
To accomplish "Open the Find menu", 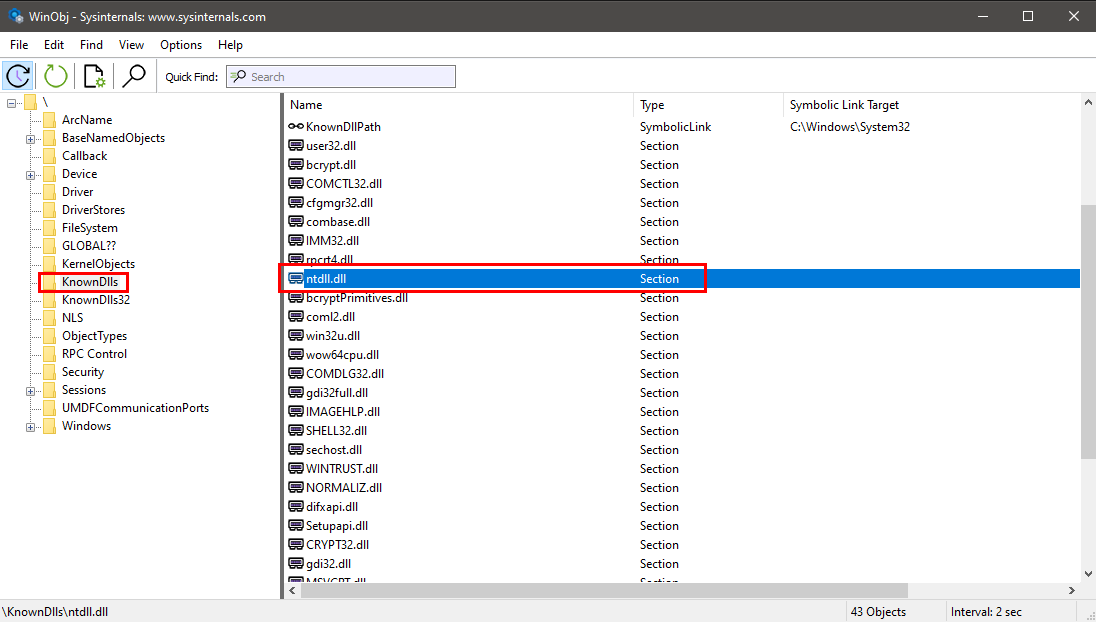I will click(x=91, y=45).
